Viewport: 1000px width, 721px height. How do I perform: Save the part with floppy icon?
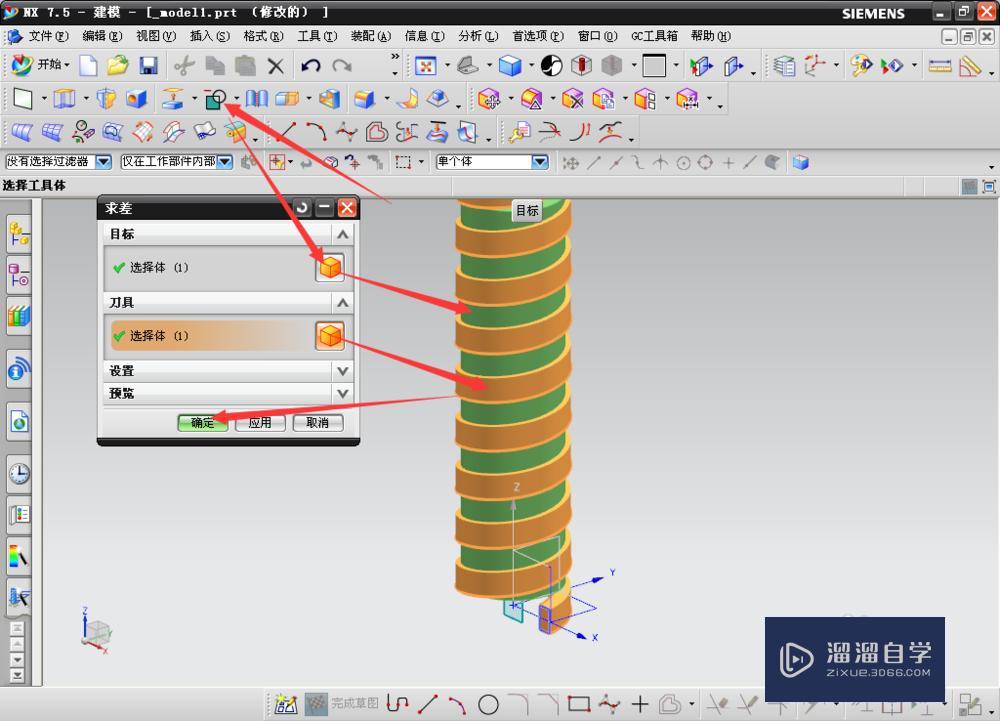149,65
